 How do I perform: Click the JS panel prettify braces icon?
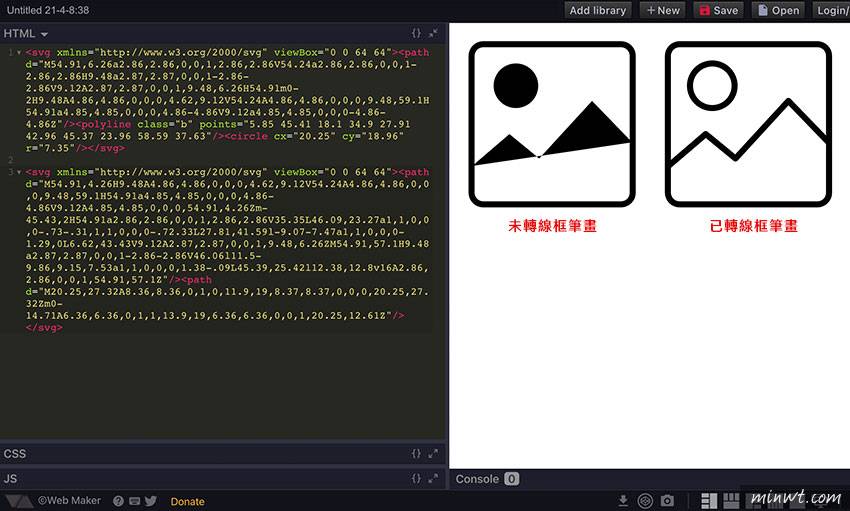tap(417, 479)
